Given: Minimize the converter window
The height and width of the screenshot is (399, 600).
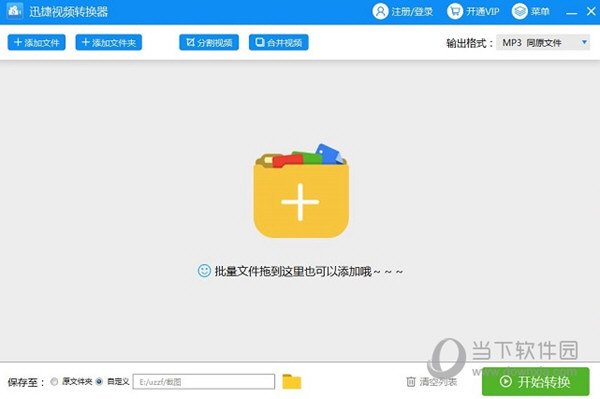Looking at the screenshot, I should [572, 12].
